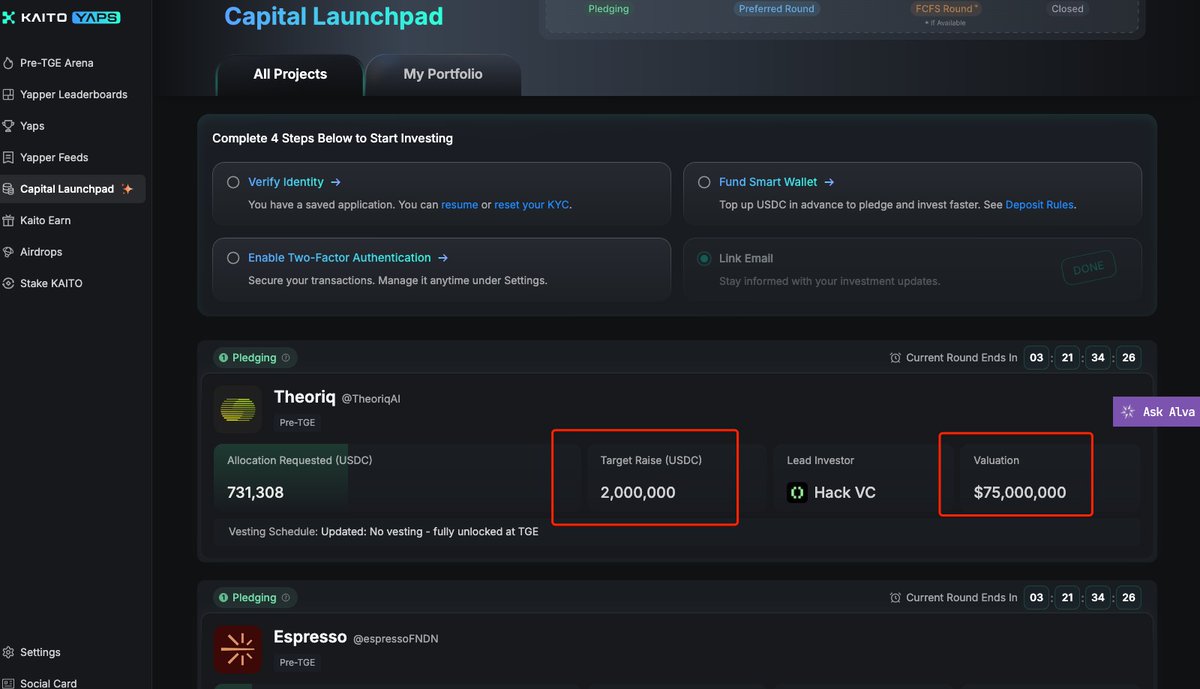1200x689 pixels.
Task: Click the Theoriq Pre-TGE tag
Action: [297, 423]
